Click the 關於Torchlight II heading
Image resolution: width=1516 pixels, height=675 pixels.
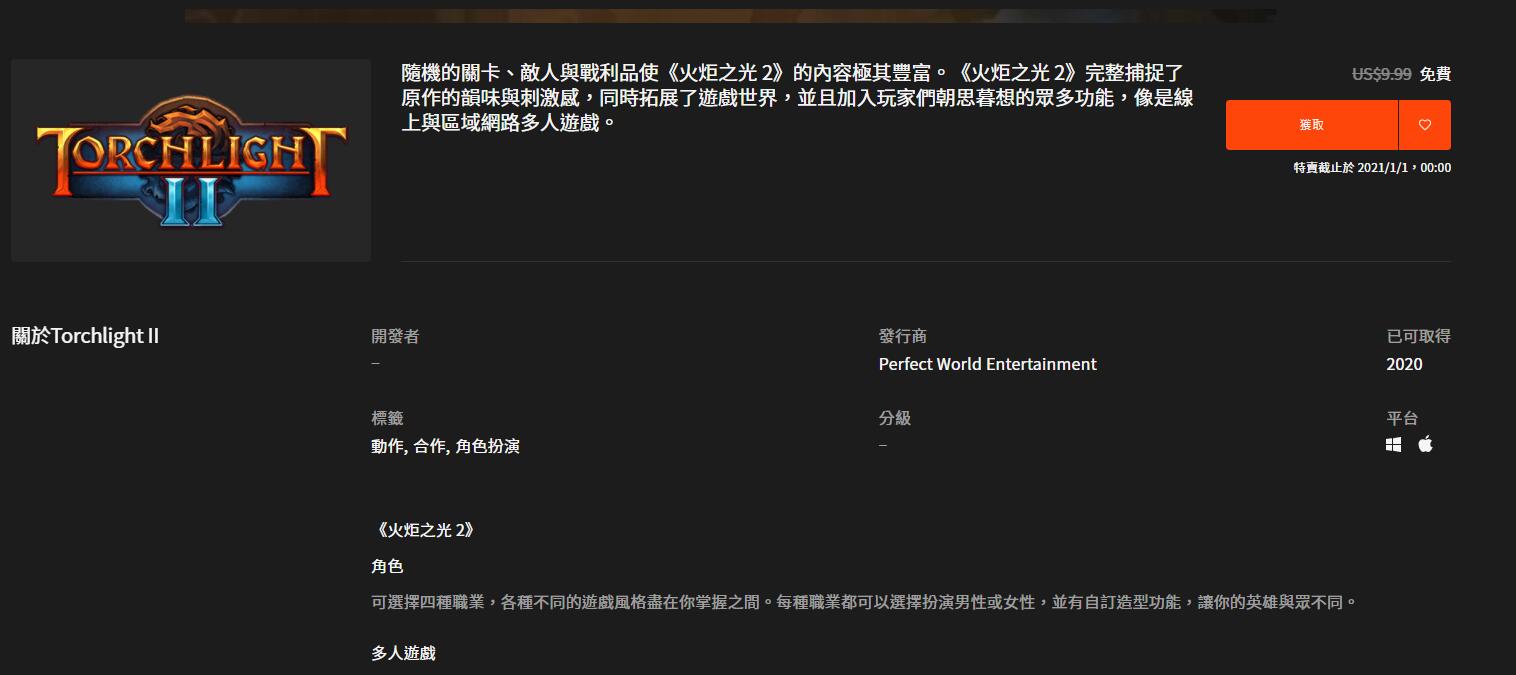pos(85,336)
